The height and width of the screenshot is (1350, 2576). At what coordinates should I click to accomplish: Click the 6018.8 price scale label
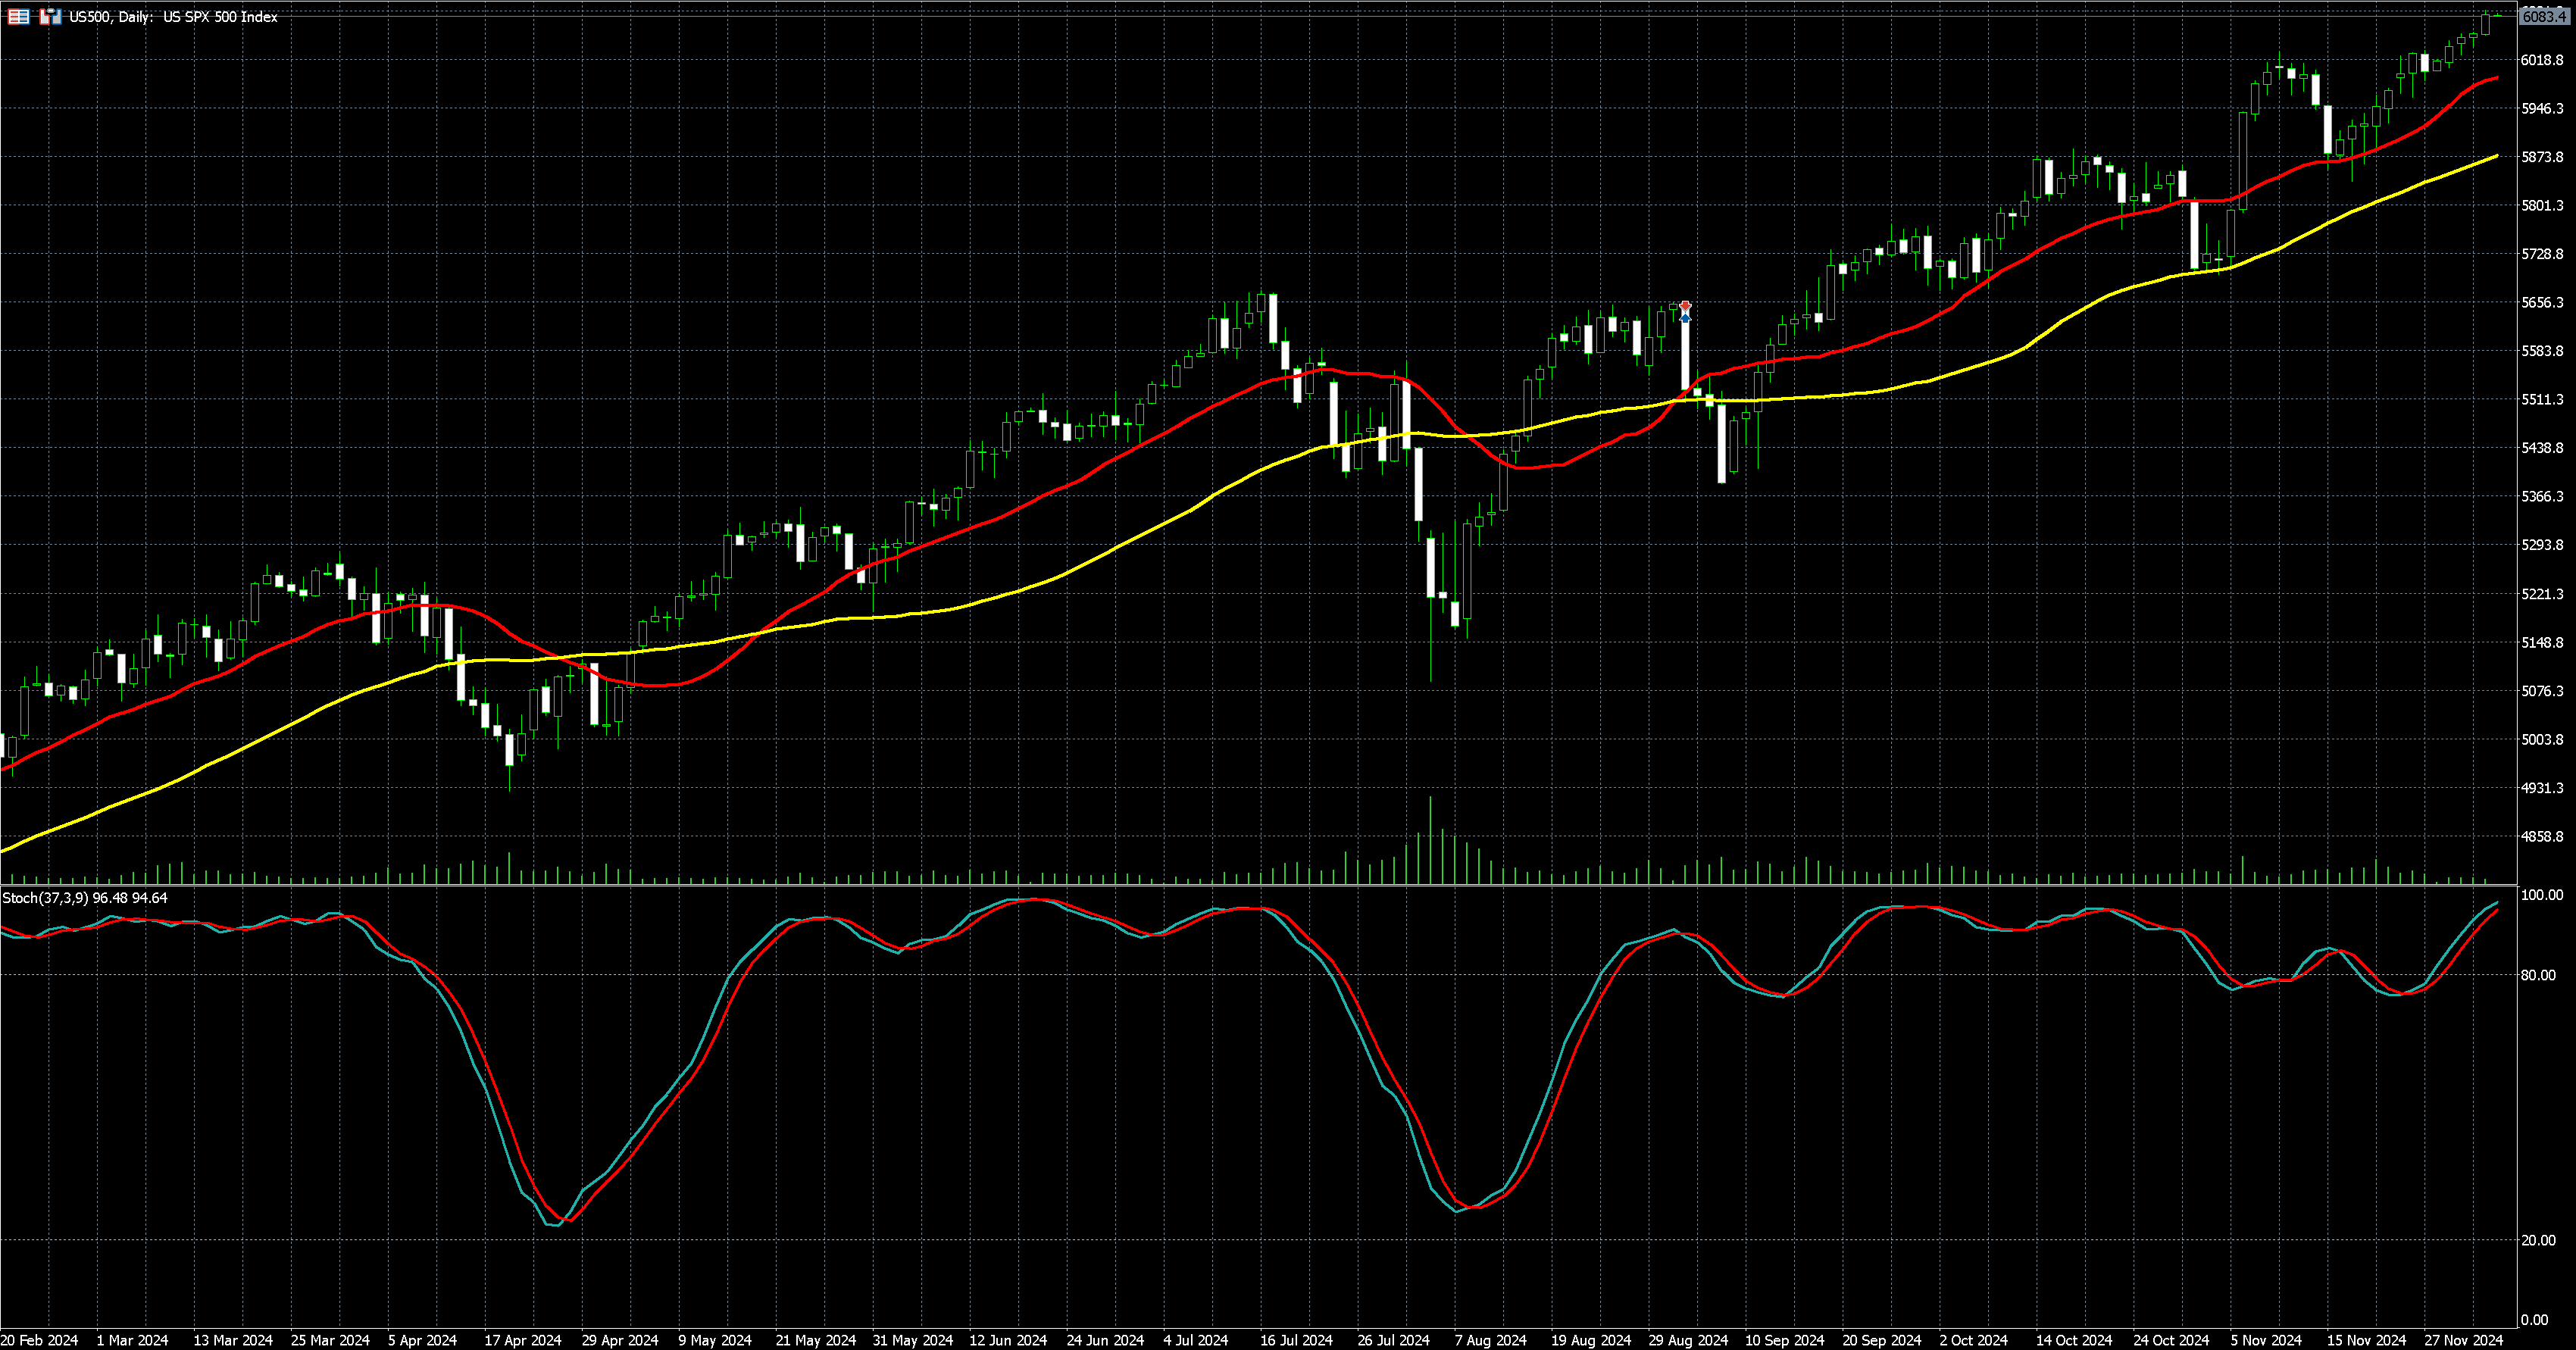click(x=2541, y=60)
